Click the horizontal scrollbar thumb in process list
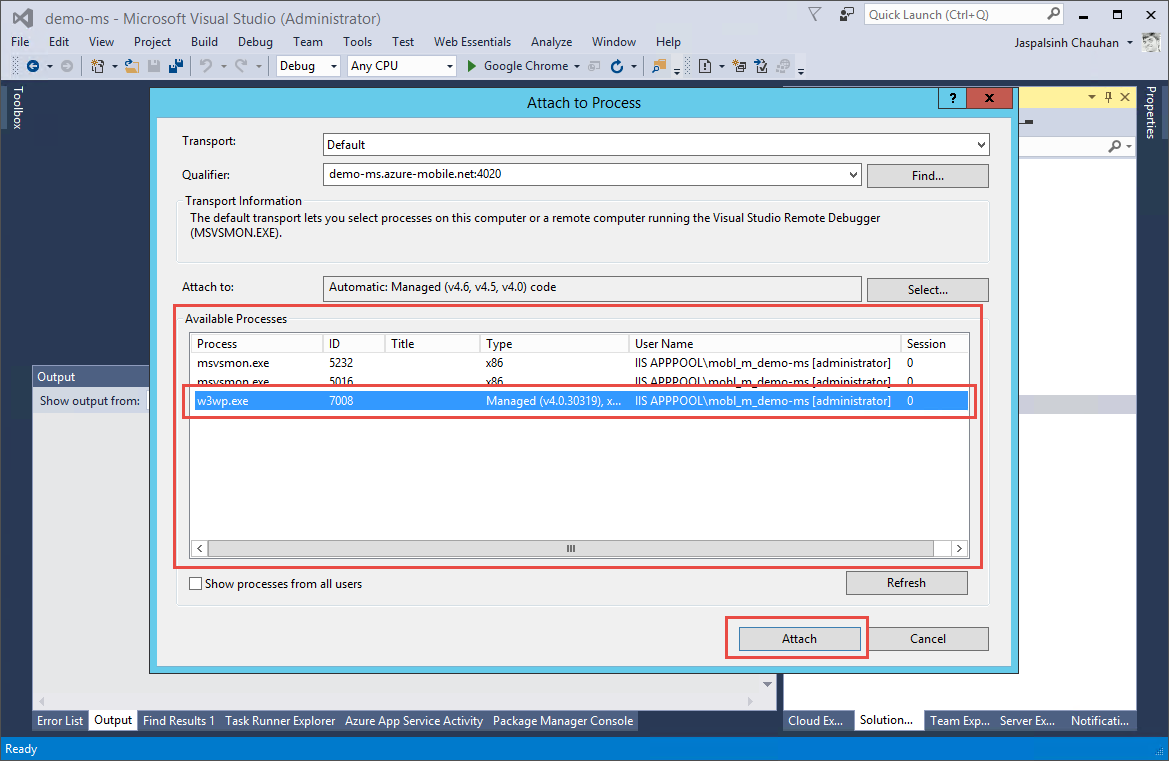Screen dimensions: 1169x761 pos(570,549)
